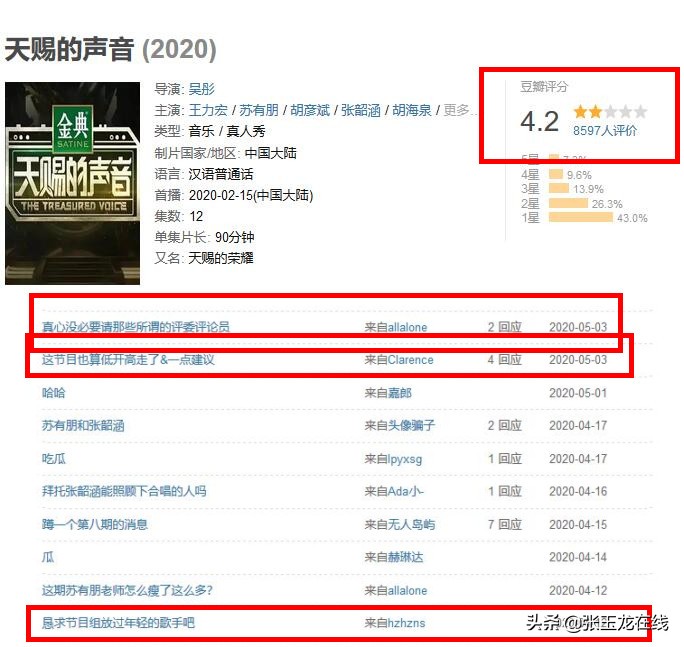Image resolution: width=684 pixels, height=647 pixels.
Task: Click the 2星 26.3% rating bar
Action: pos(568,203)
